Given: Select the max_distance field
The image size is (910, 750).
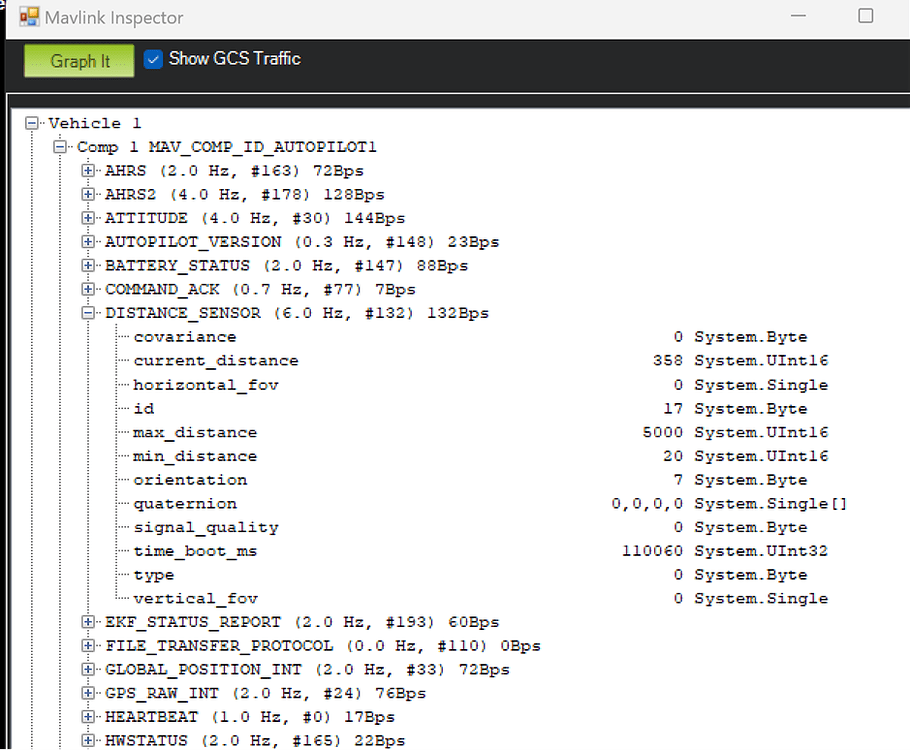Looking at the screenshot, I should click(199, 432).
